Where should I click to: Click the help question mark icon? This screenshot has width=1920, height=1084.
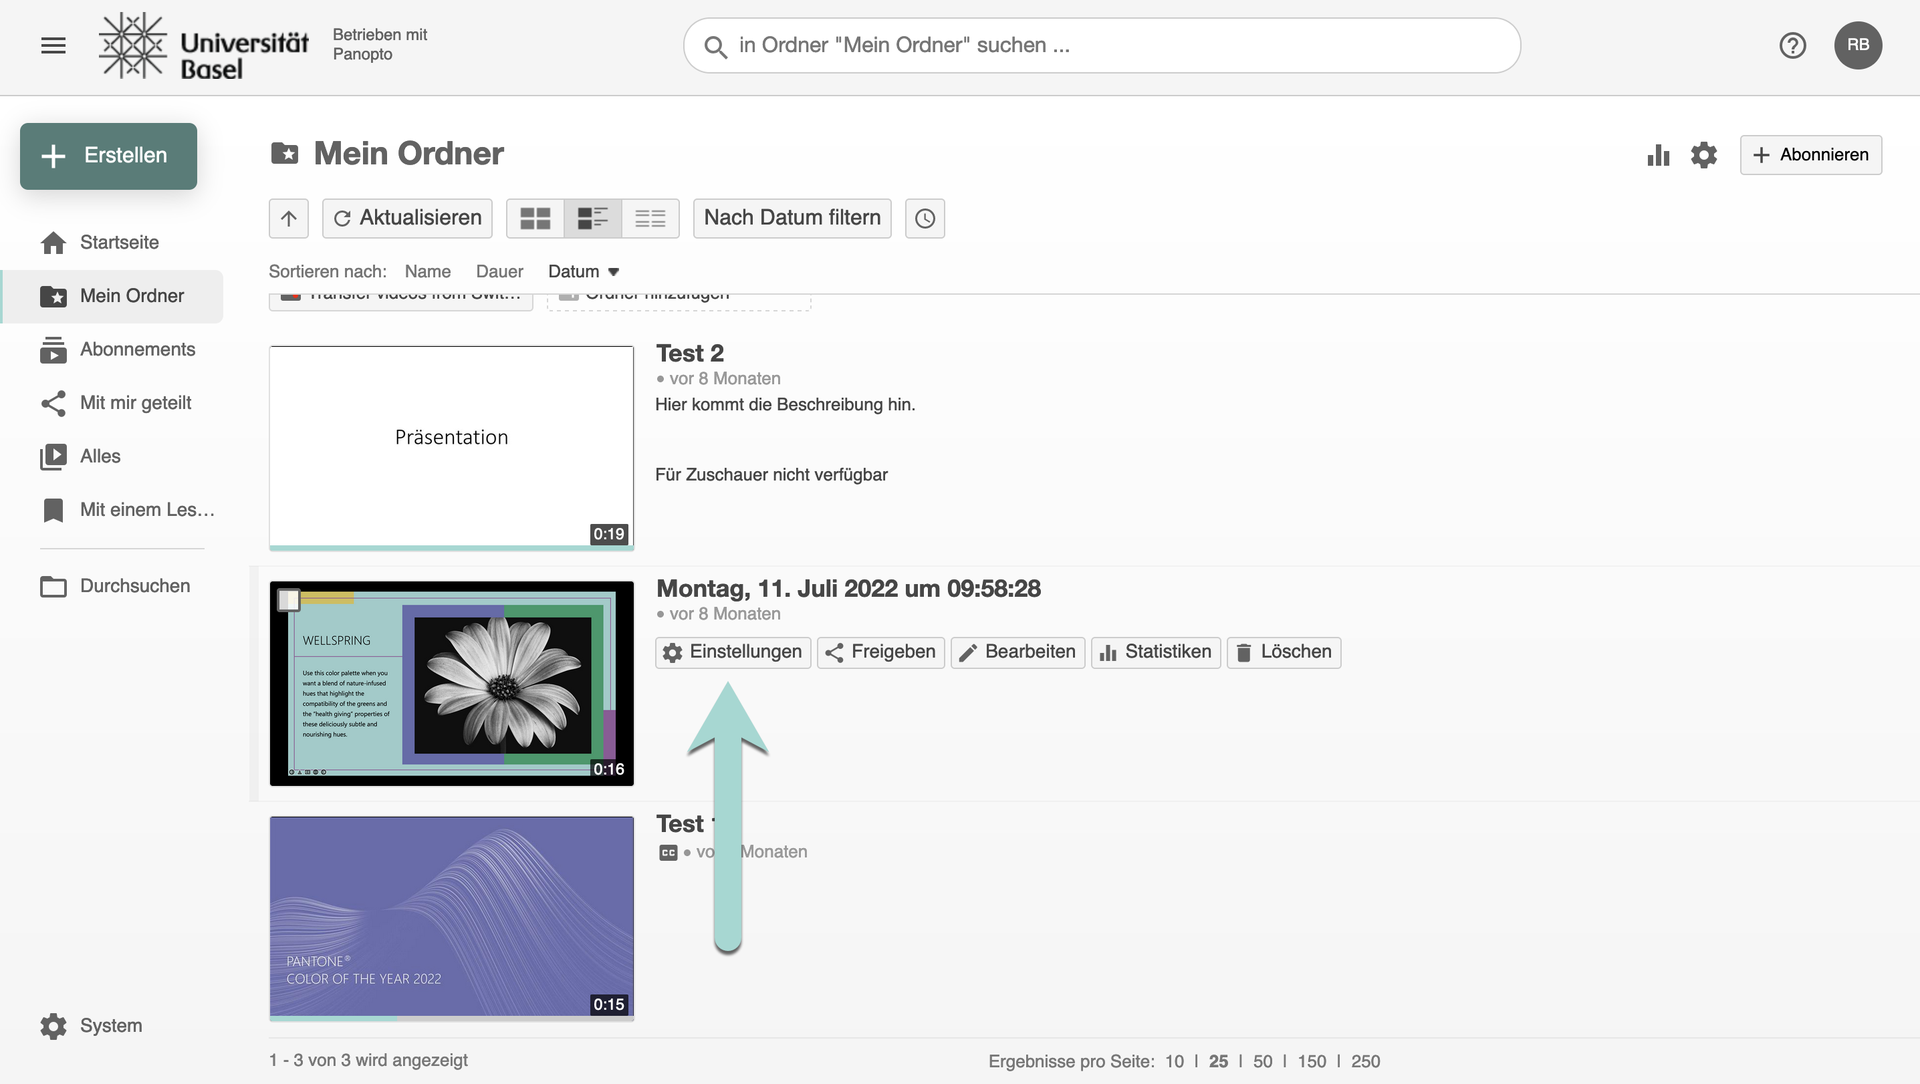click(x=1792, y=45)
